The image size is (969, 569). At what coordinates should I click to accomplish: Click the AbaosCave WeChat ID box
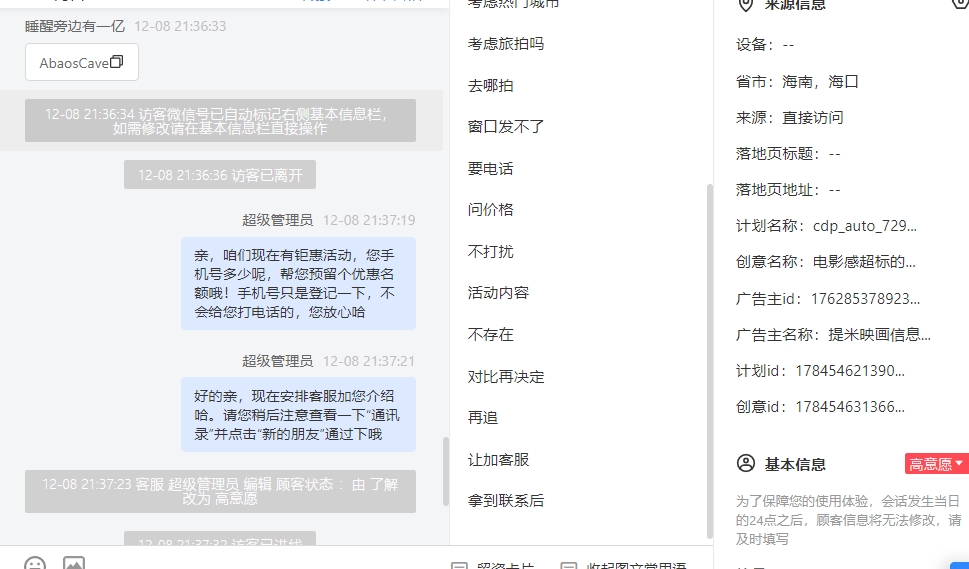pyautogui.click(x=82, y=62)
